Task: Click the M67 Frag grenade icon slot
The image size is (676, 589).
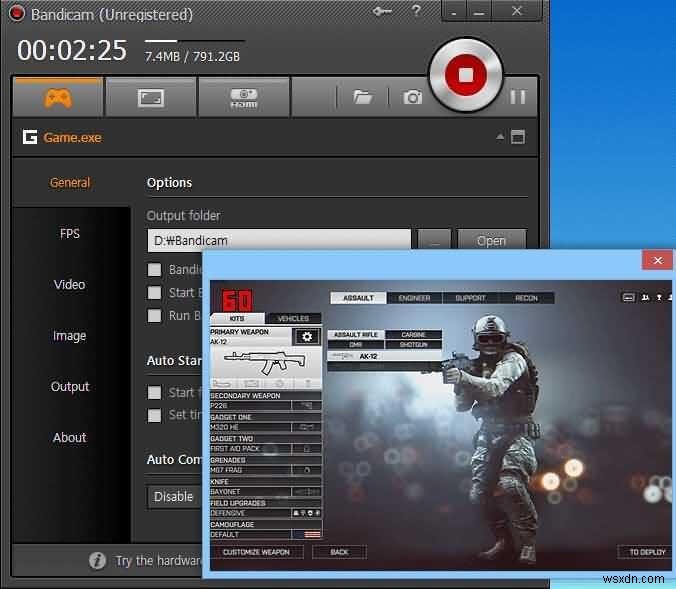Action: point(307,470)
